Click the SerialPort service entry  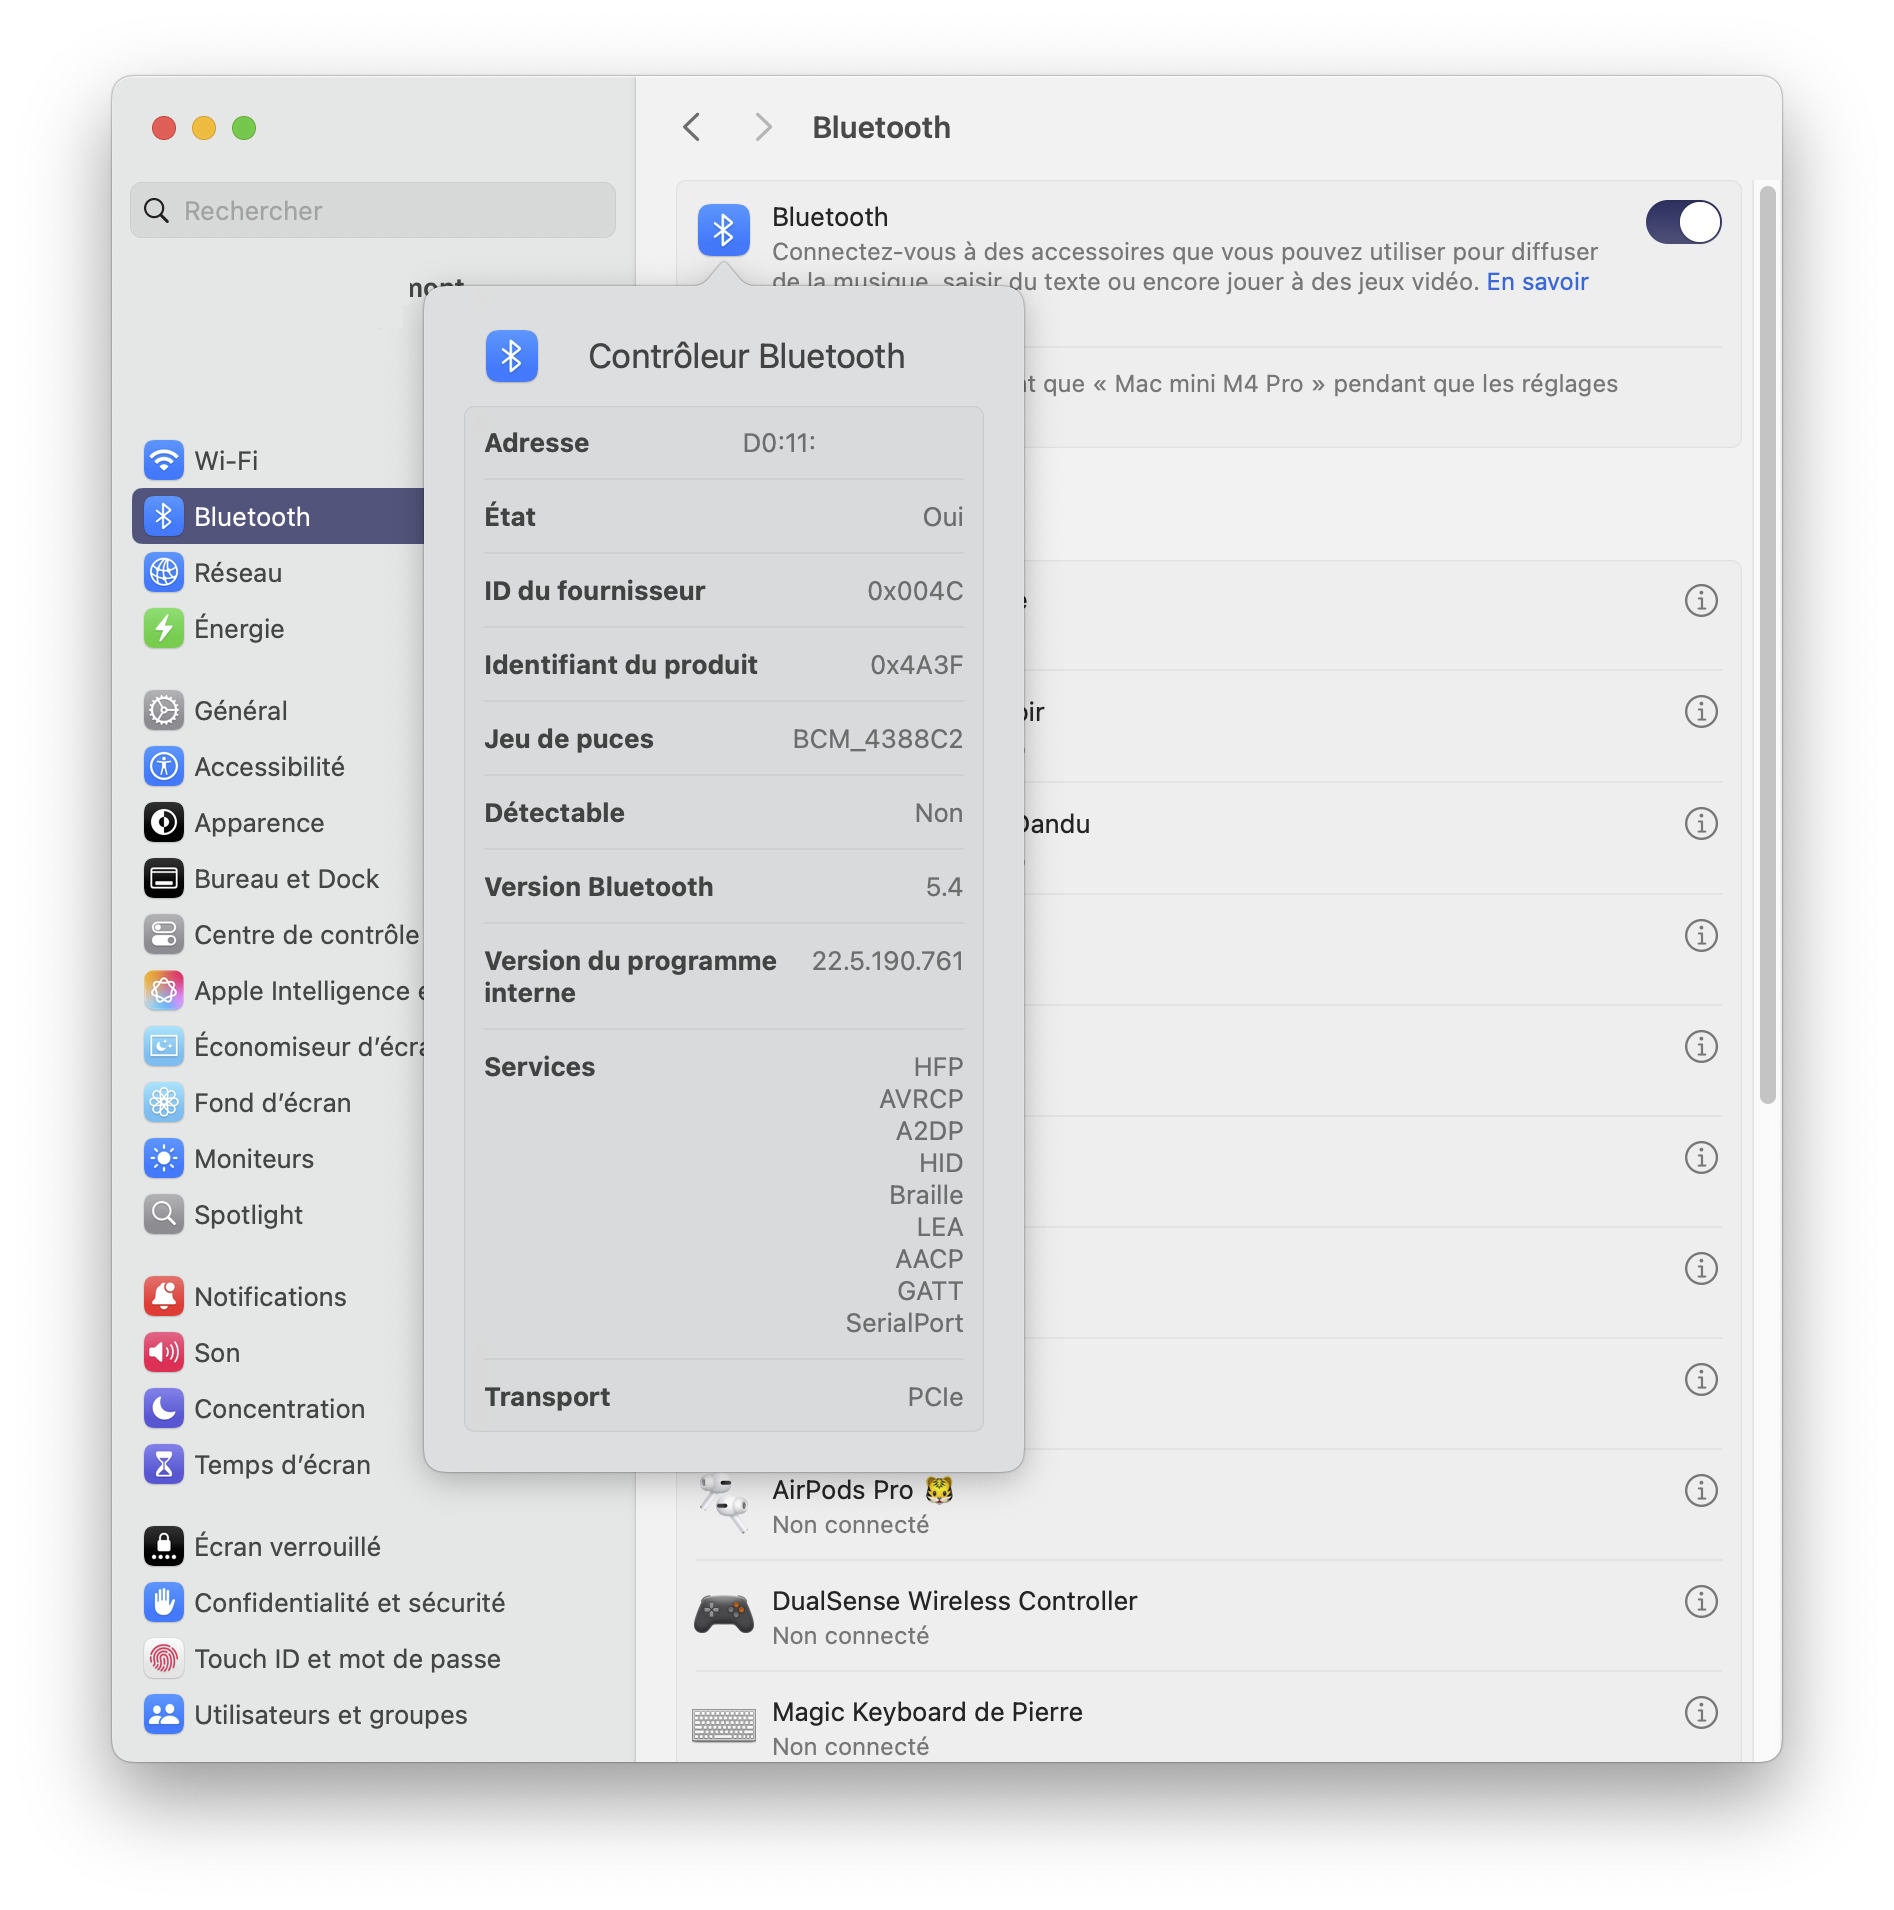(x=904, y=1323)
